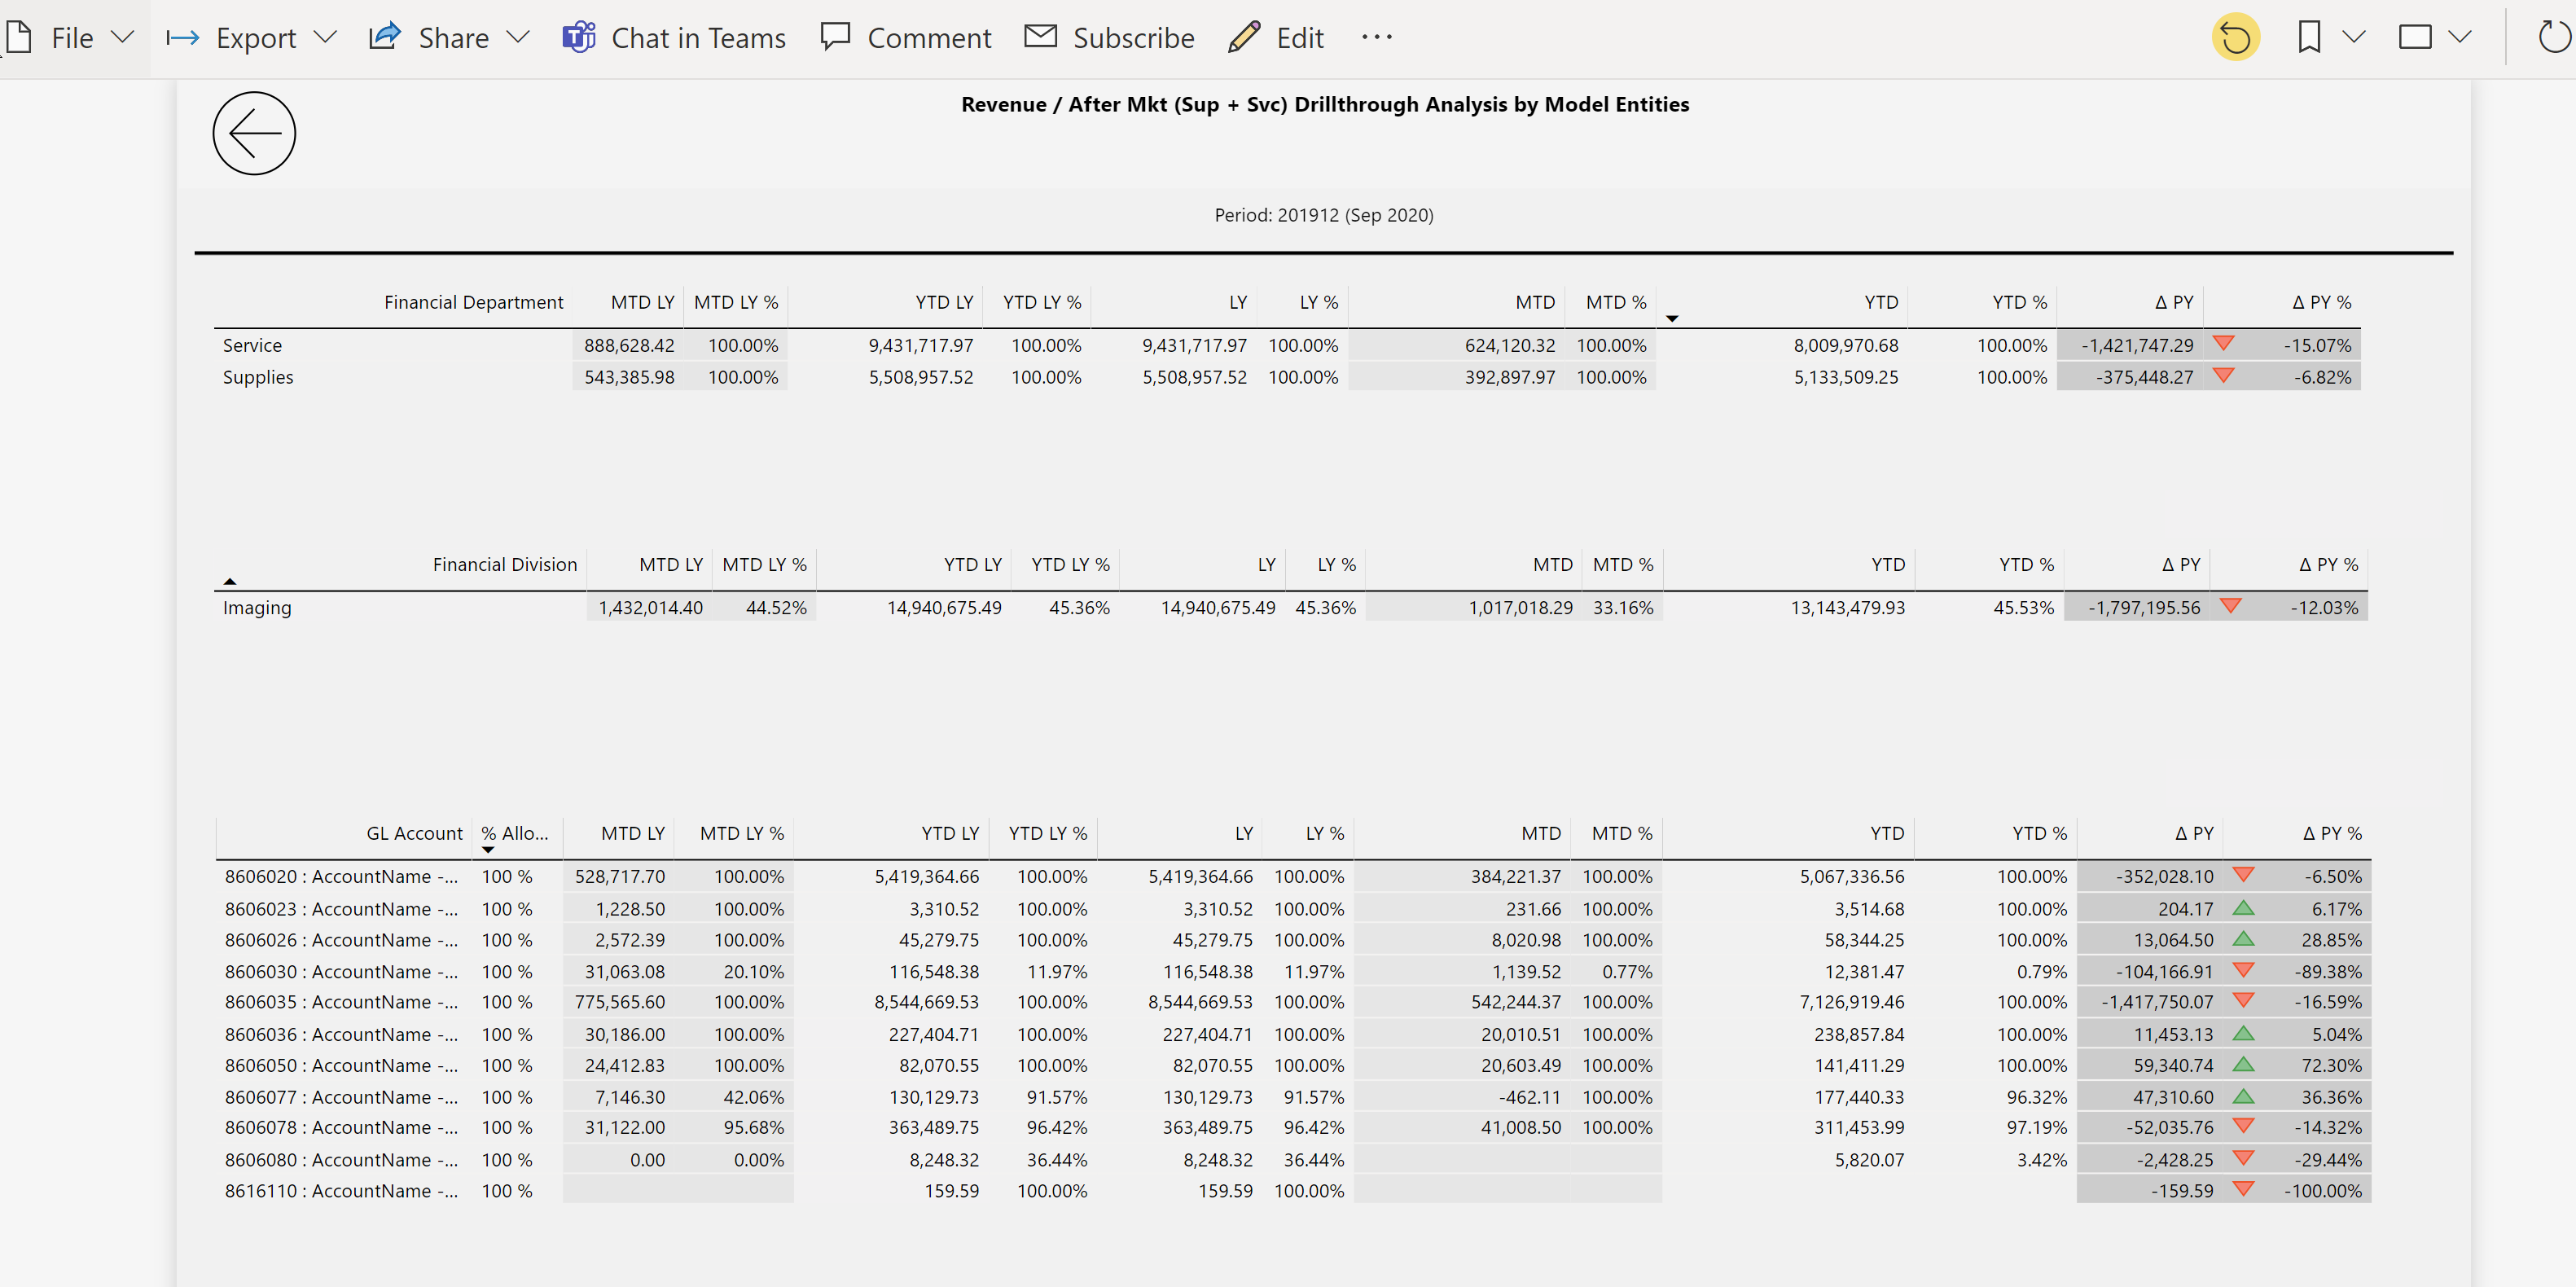Select GL account 8606077 row

(x=1293, y=1097)
